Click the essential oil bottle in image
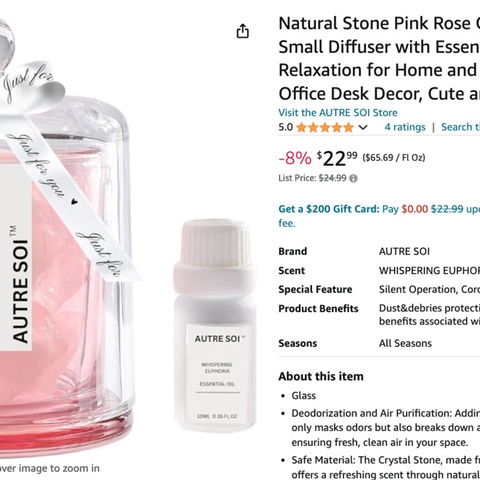Image resolution: width=480 pixels, height=480 pixels. 215,325
